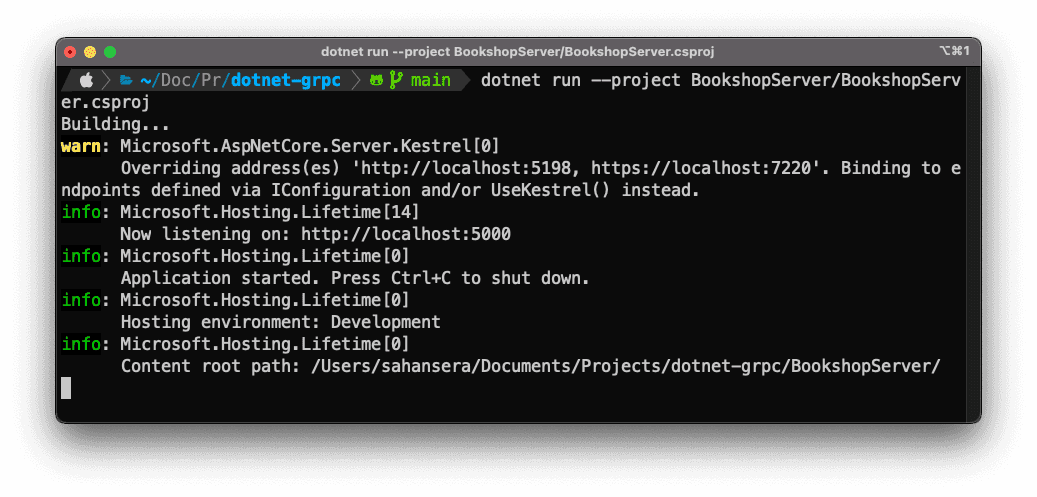The image size is (1037, 497).
Task: Click the Apple logo in prompt
Action: pos(87,81)
